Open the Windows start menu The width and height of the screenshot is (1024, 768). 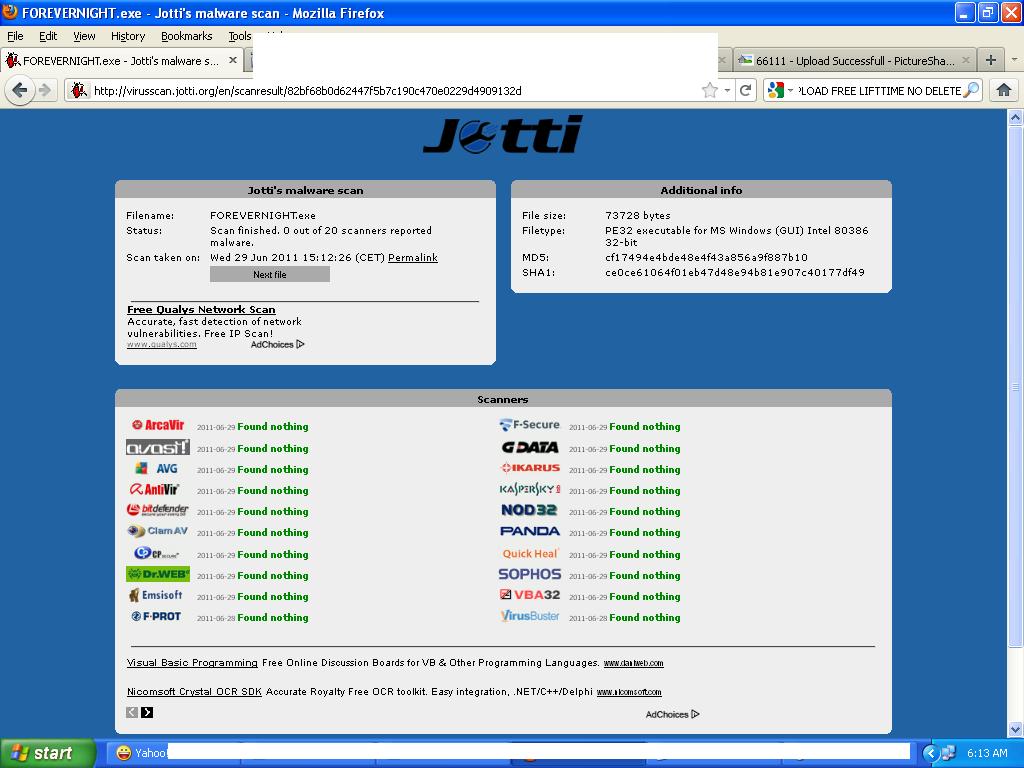click(48, 753)
